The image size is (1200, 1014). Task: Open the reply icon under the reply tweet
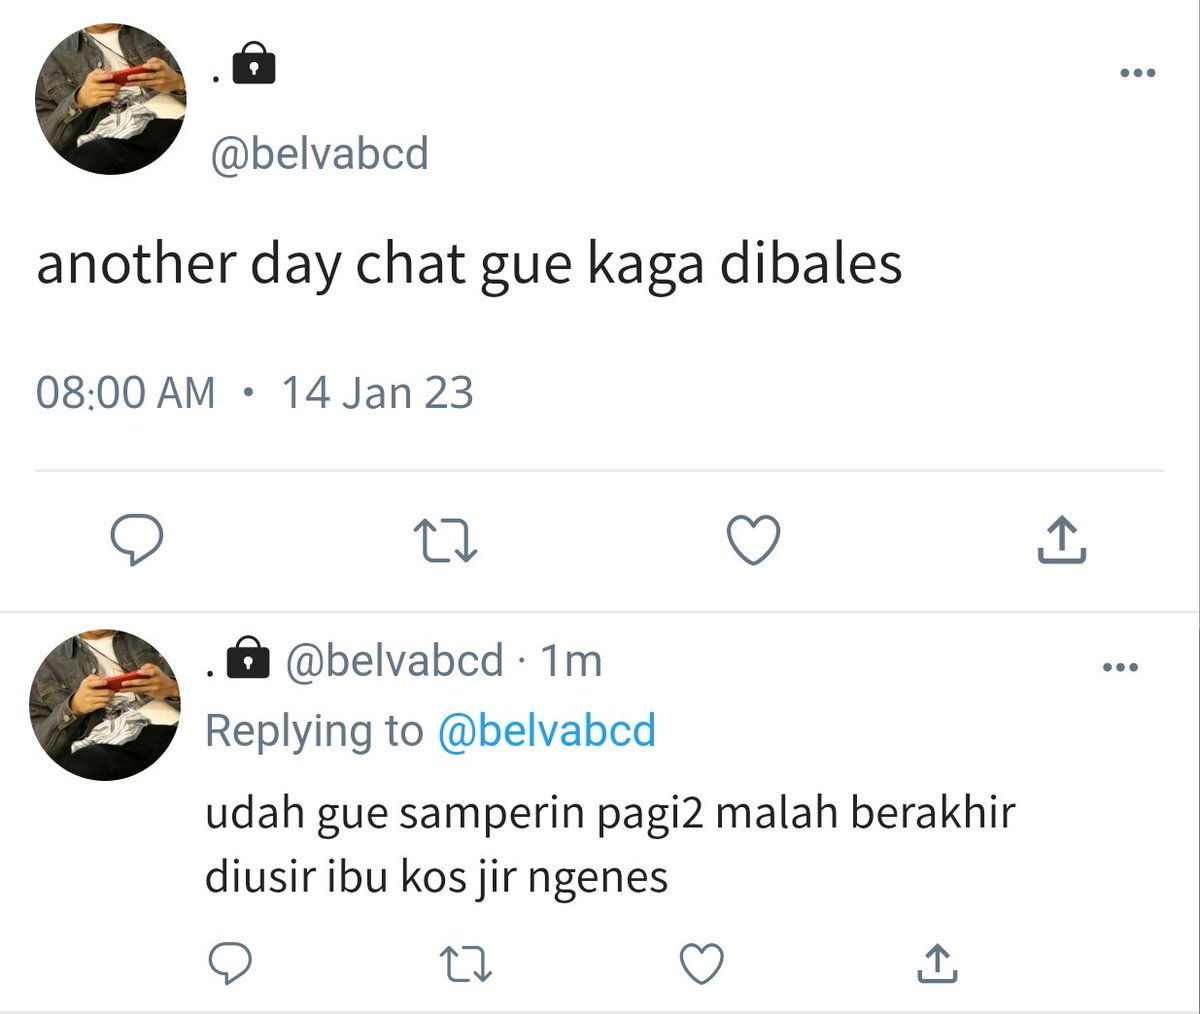[229, 962]
